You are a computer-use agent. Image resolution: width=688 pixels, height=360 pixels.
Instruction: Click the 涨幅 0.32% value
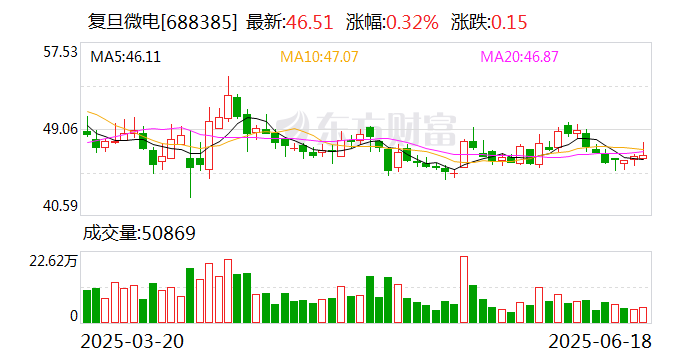[x=412, y=22]
